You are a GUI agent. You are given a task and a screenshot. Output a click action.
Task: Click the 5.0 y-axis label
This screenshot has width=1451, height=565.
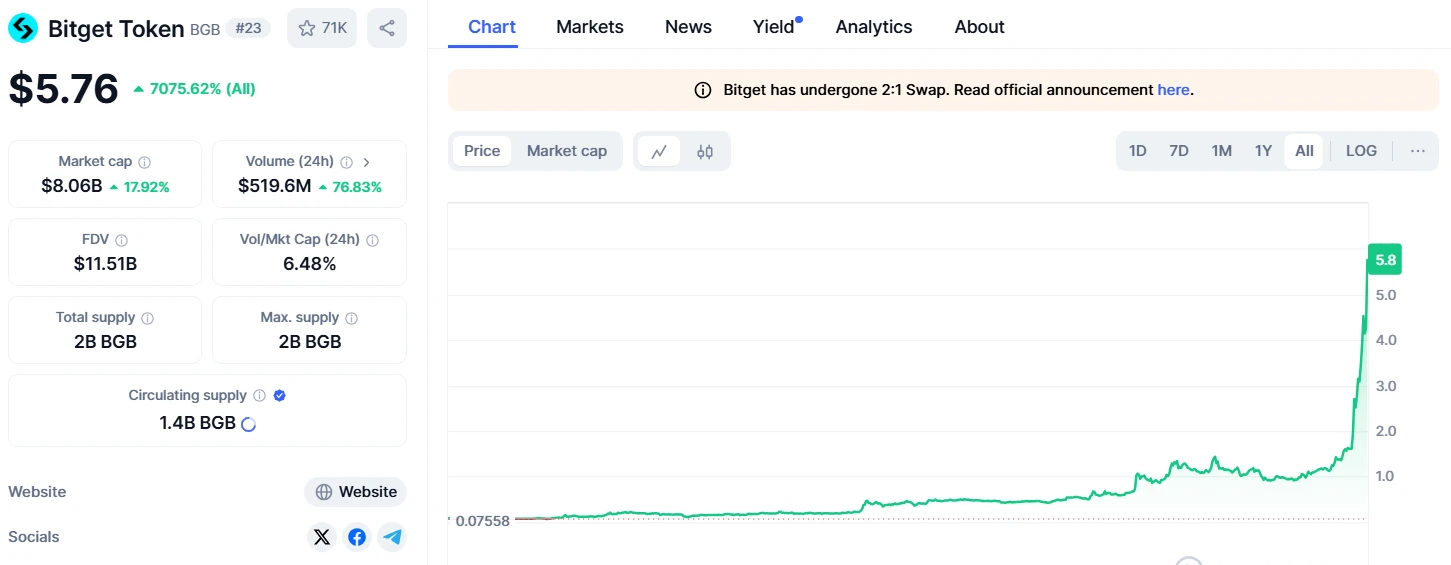click(1386, 295)
